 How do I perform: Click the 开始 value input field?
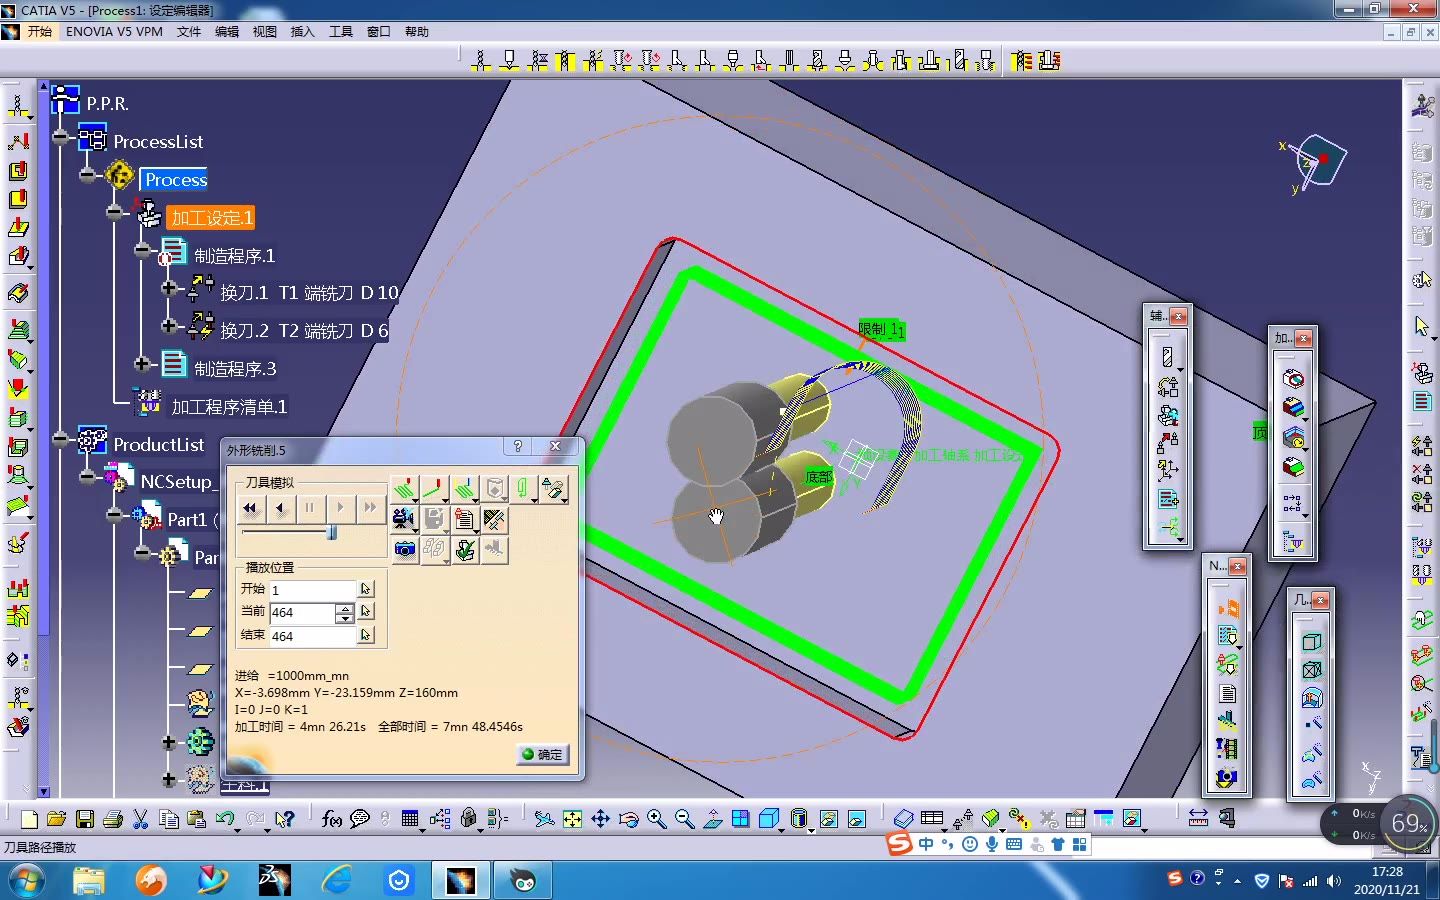[313, 590]
